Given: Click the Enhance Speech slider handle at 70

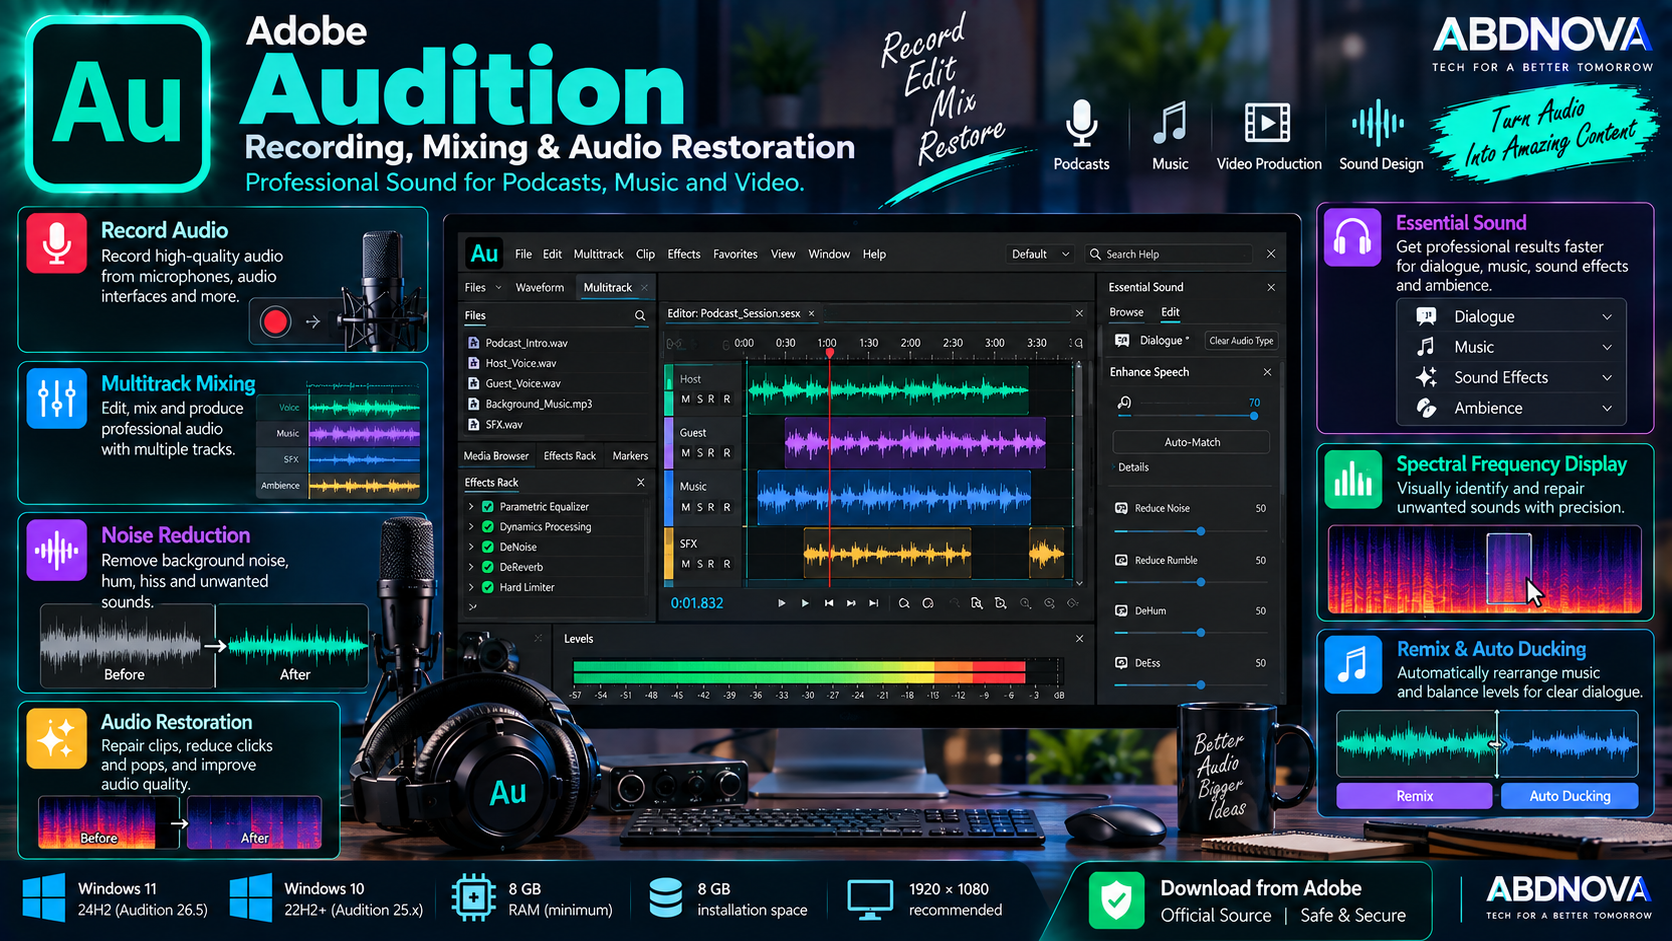Looking at the screenshot, I should coord(1254,415).
